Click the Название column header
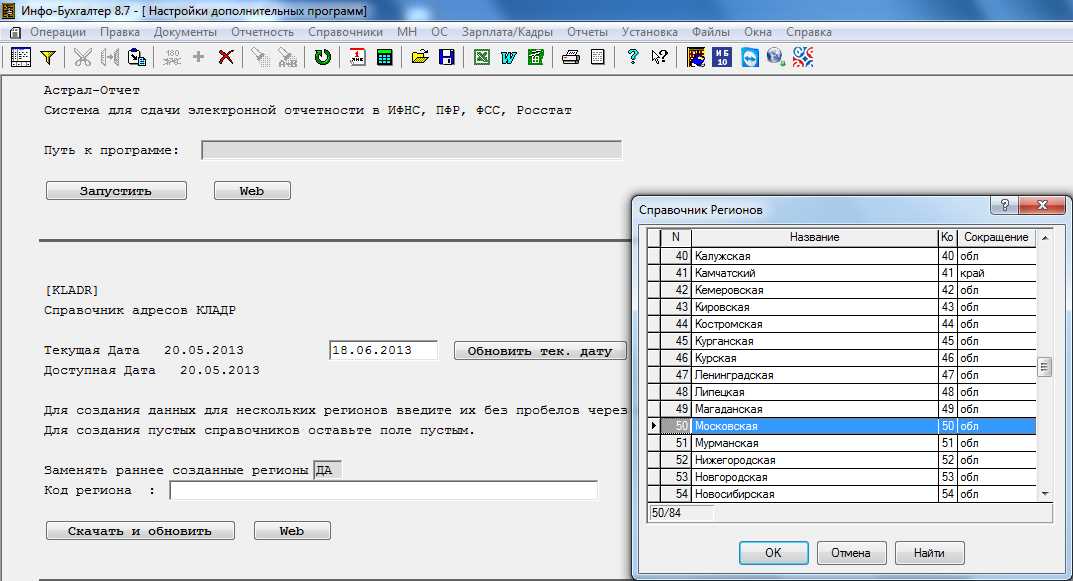This screenshot has width=1073, height=581. tap(814, 237)
